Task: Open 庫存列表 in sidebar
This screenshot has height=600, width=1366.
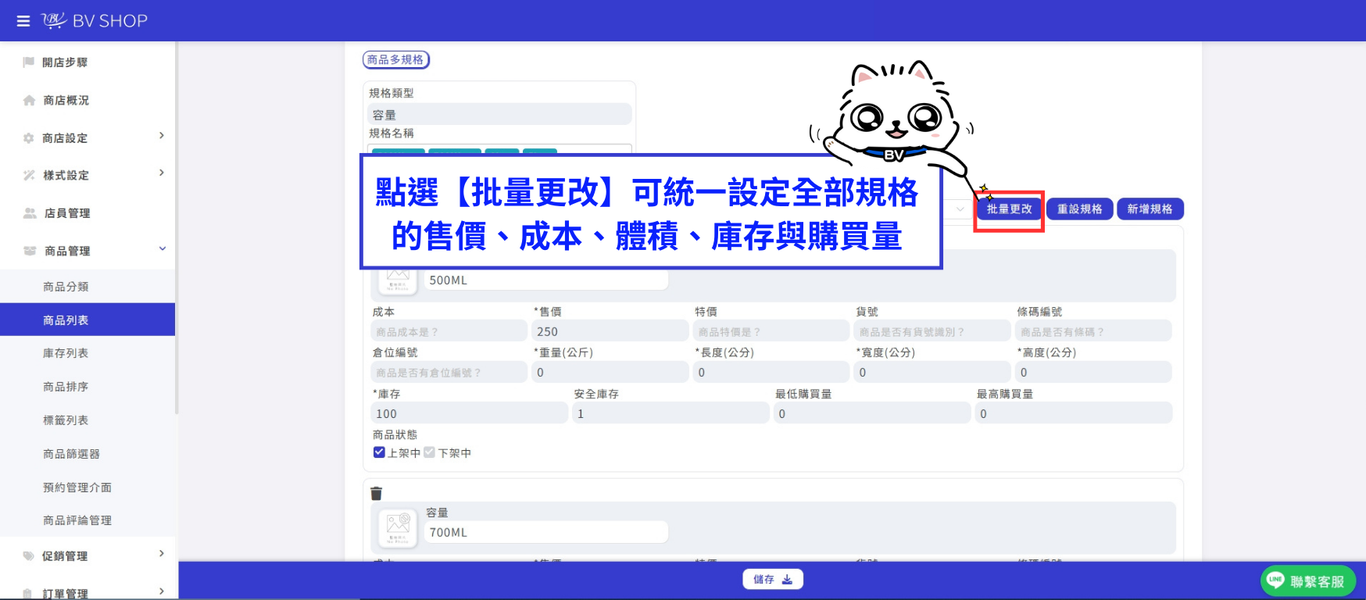Action: pyautogui.click(x=66, y=353)
